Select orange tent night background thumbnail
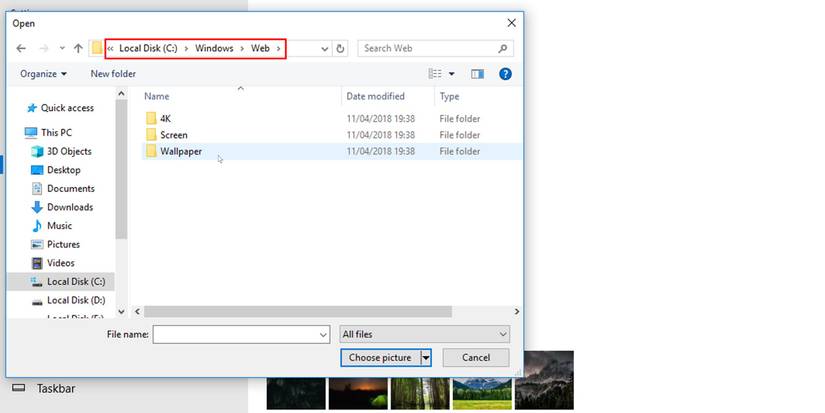This screenshot has height=413, width=825. [x=358, y=394]
